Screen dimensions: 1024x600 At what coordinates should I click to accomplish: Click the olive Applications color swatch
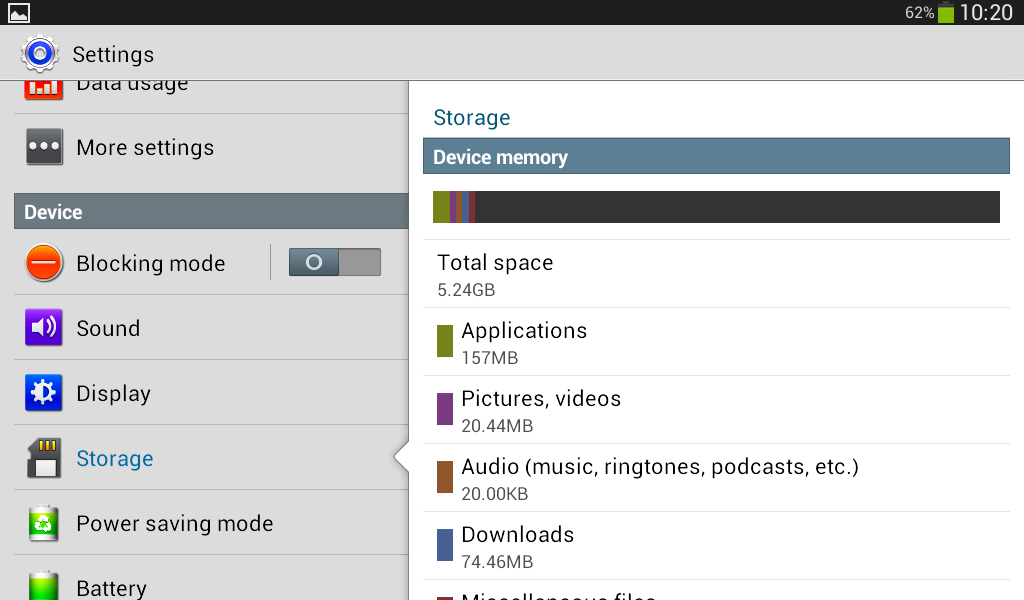tap(445, 341)
